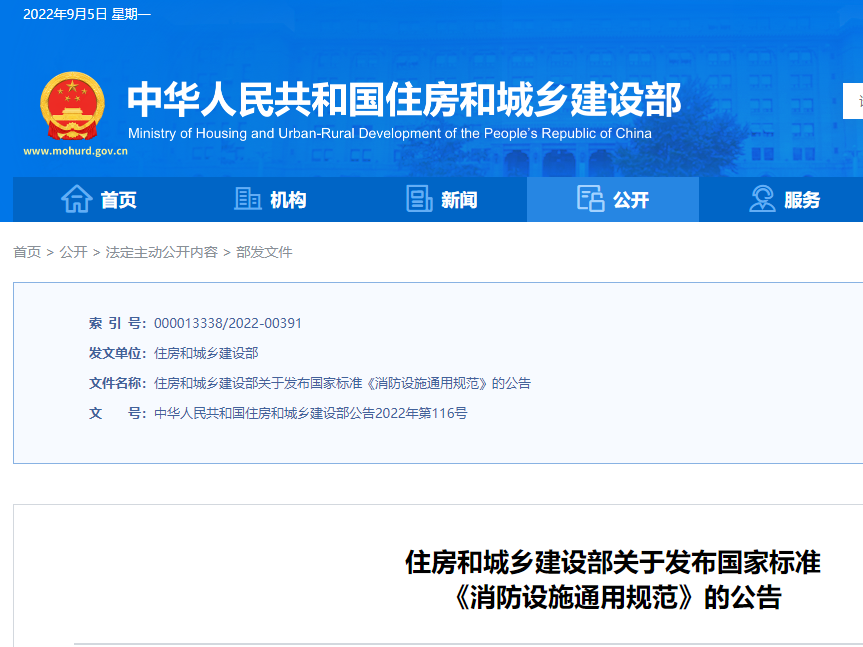Select the 公开 navigation tab

(613, 199)
